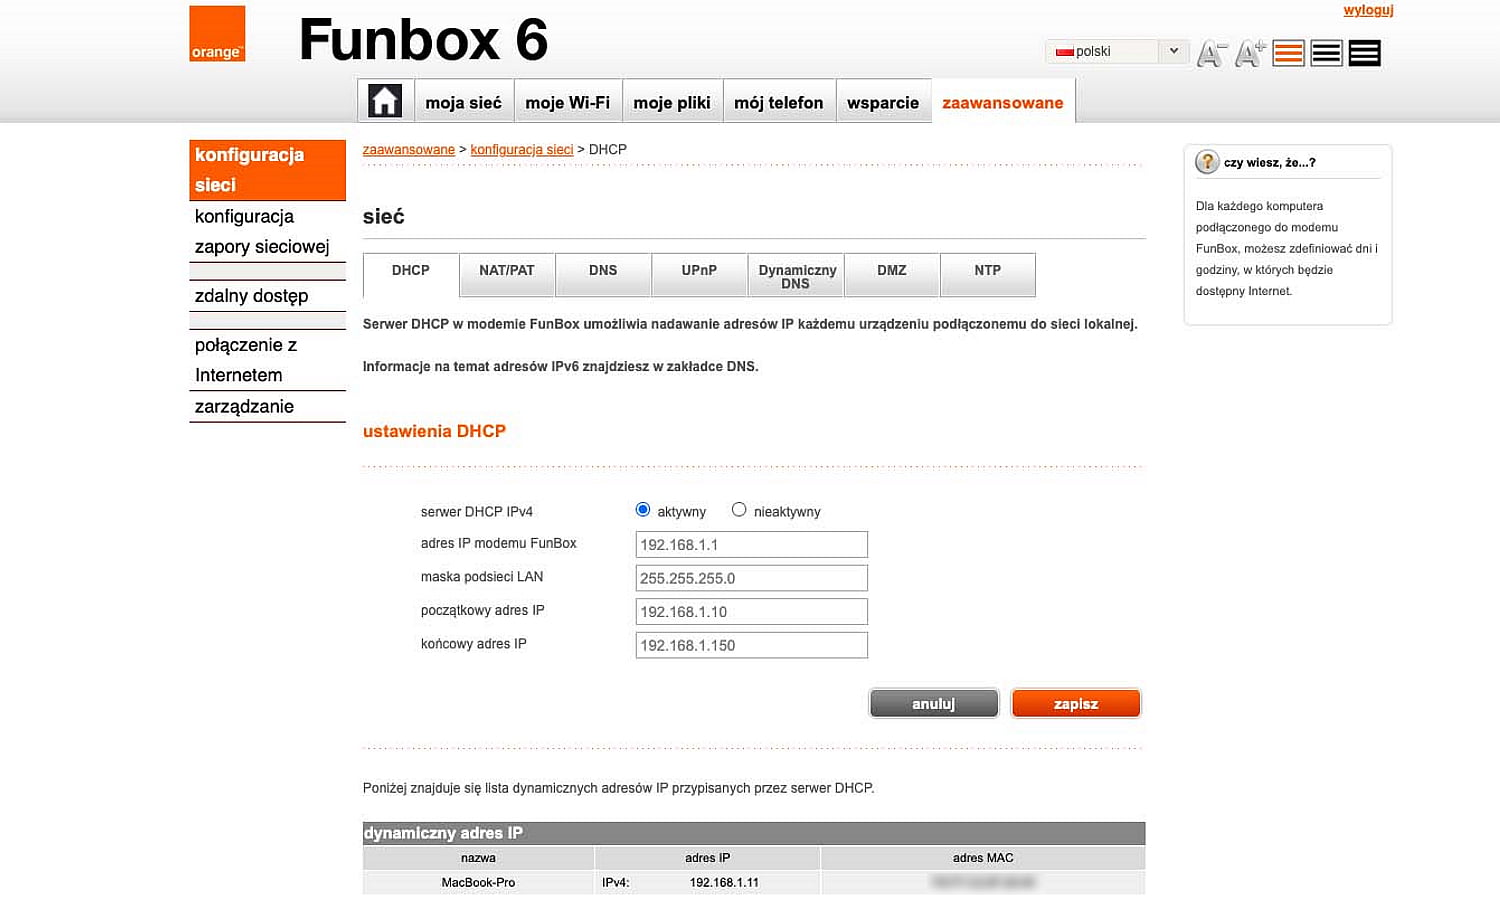Click the Polish flag icon

tap(1063, 50)
